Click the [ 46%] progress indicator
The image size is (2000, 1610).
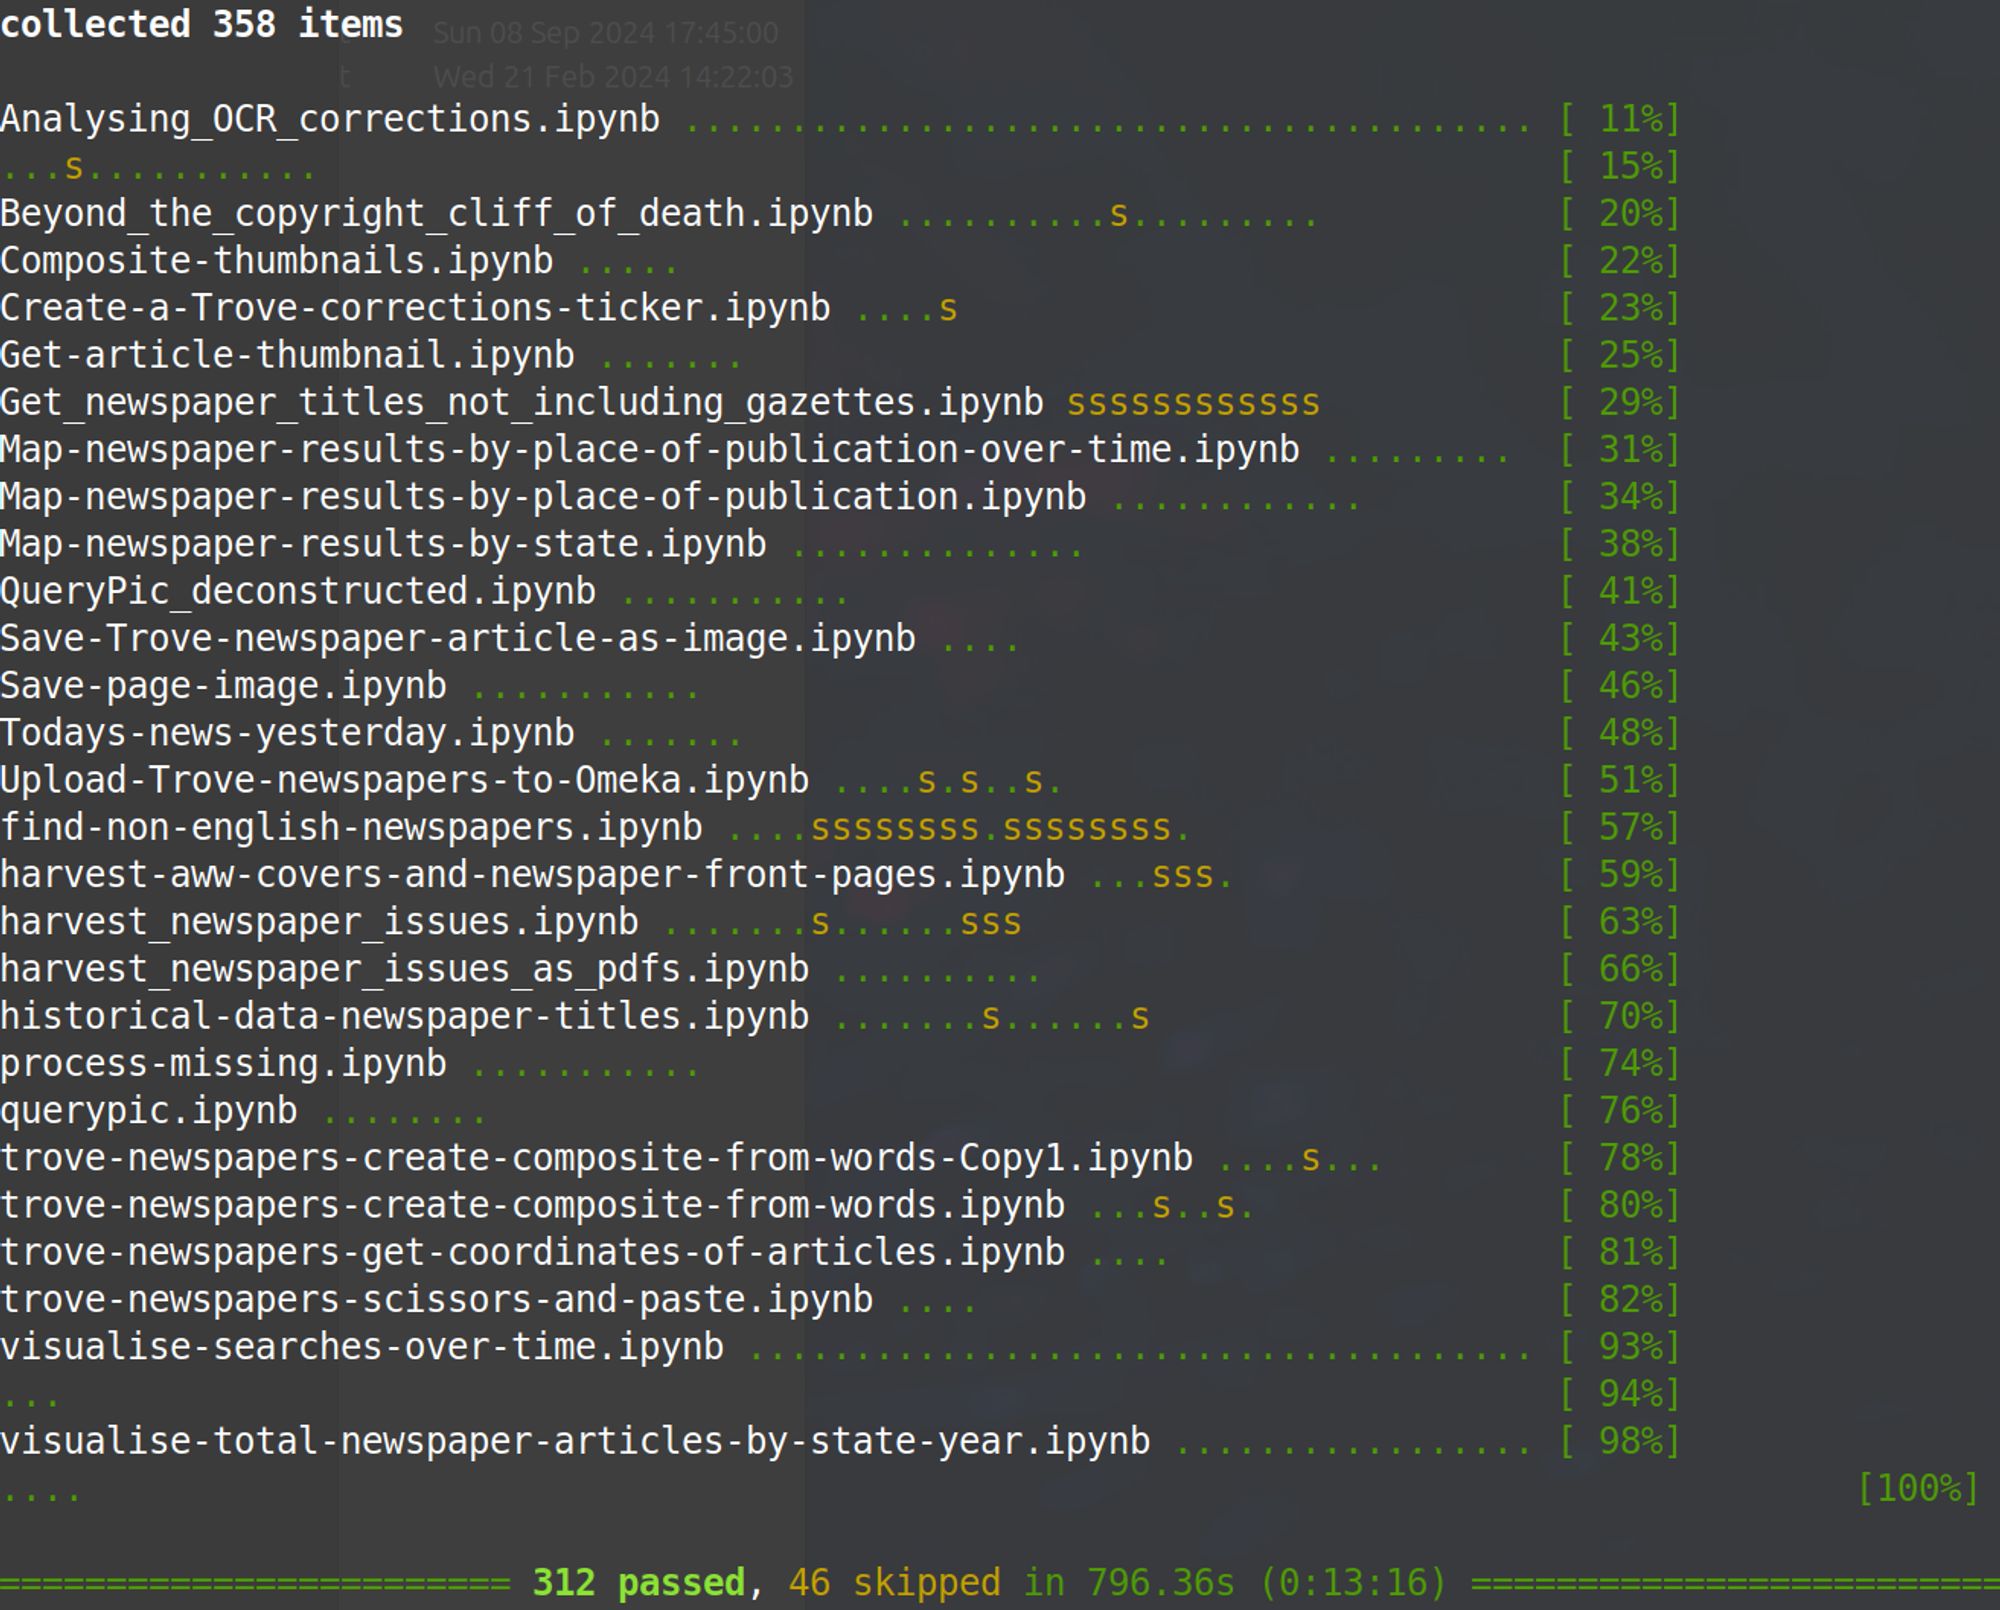pyautogui.click(x=1619, y=686)
